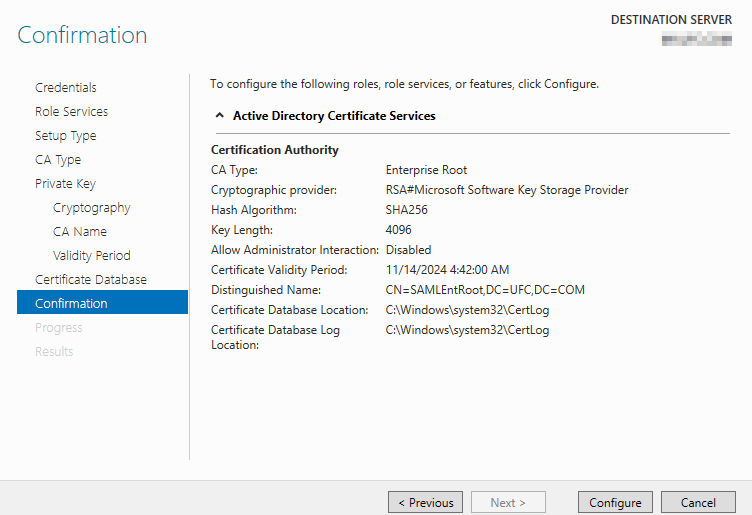The width and height of the screenshot is (752, 515).
Task: Select the Cryptography sub-step
Action: click(x=92, y=208)
